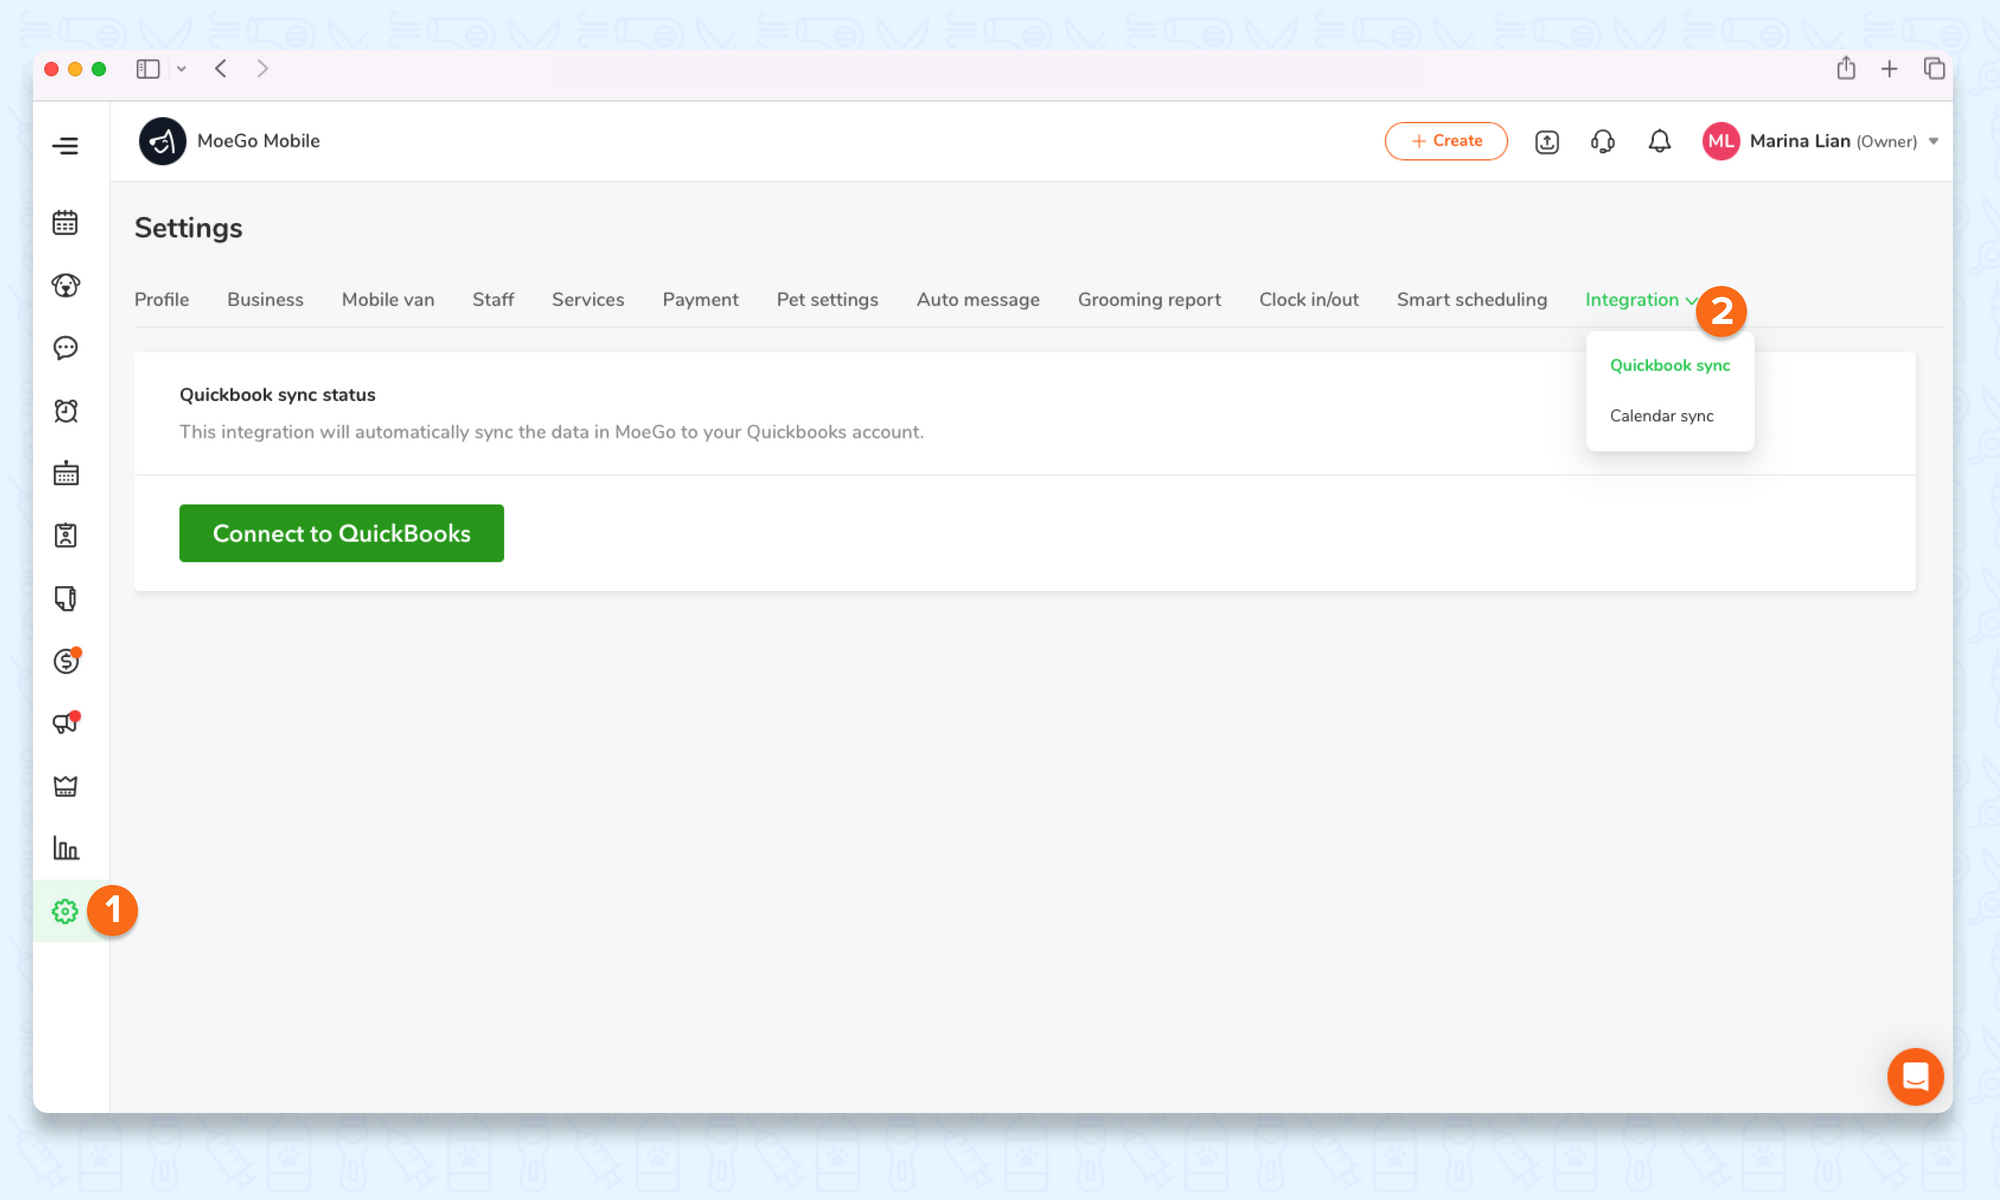Viewport: 2000px width, 1200px height.
Task: Go forward with the browser forward arrow
Action: pos(262,69)
